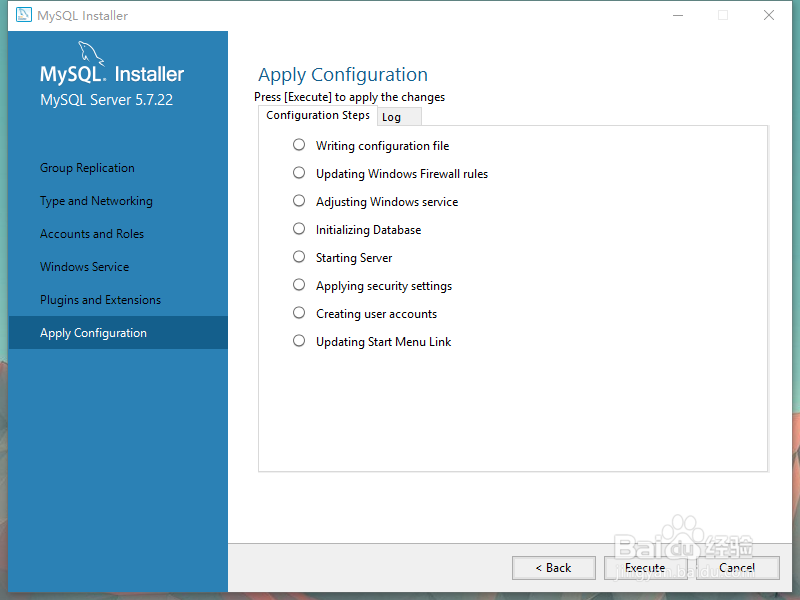Select the Initializing Database step circle

click(299, 229)
